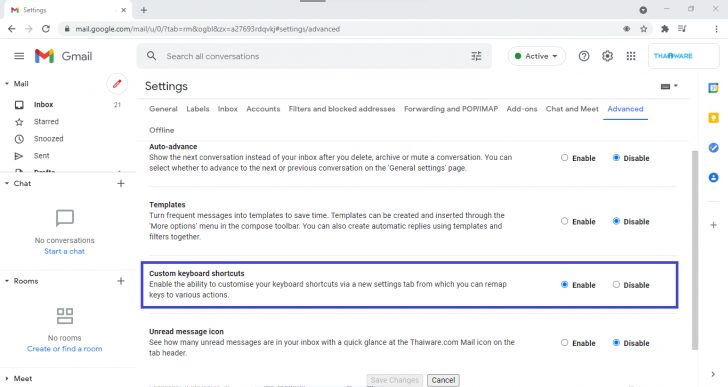
Task: Click the eye icon in address bar
Action: [x=626, y=29]
